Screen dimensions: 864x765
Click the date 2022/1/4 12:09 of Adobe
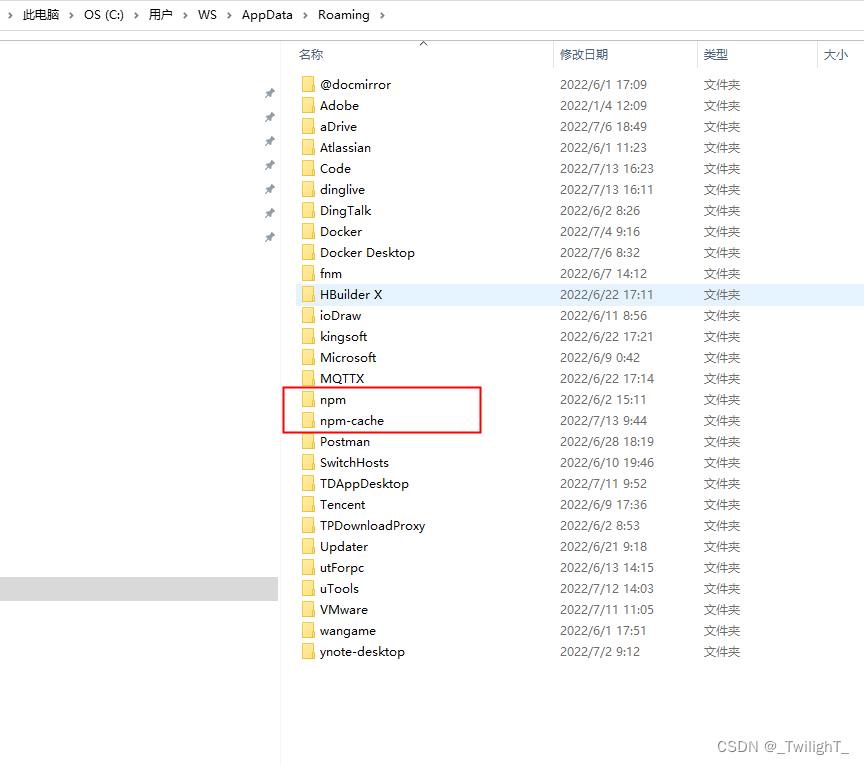tap(603, 106)
